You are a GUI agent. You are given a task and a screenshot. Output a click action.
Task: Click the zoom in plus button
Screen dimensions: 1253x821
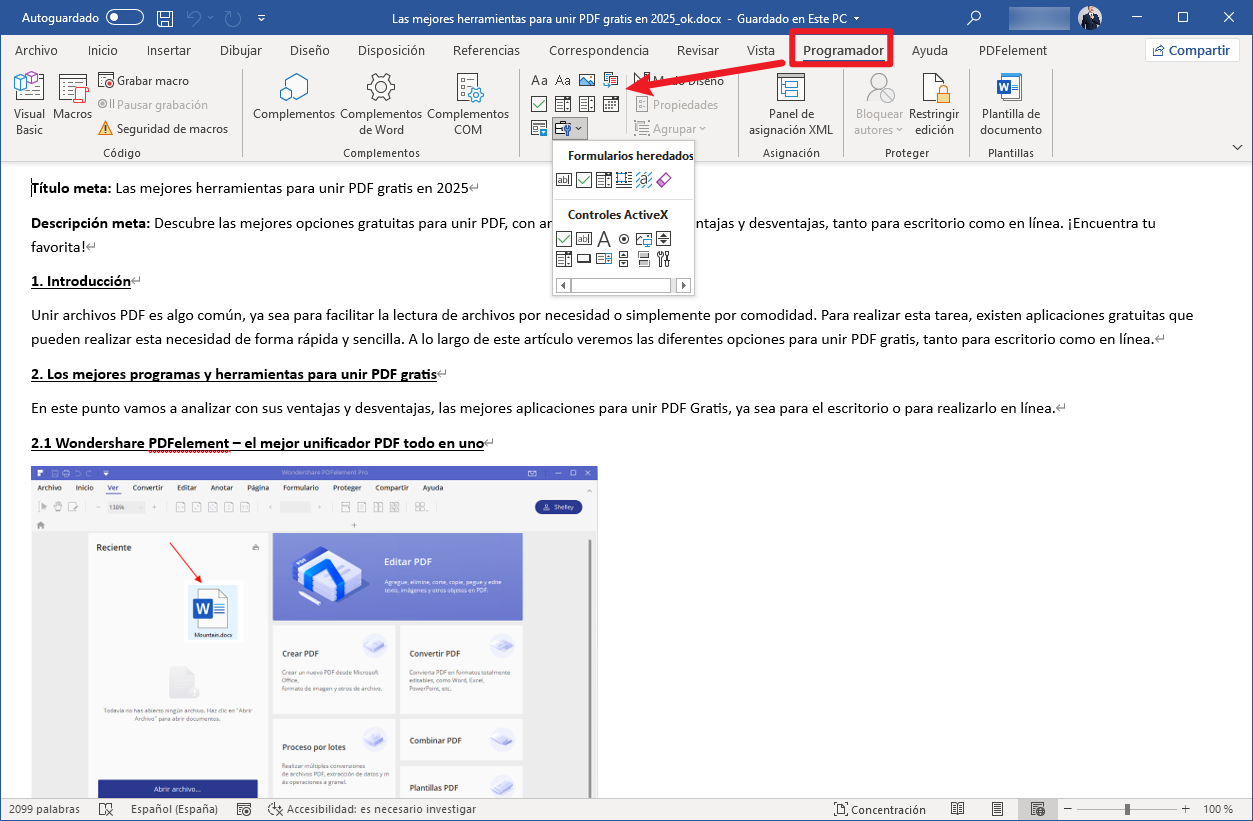1186,809
